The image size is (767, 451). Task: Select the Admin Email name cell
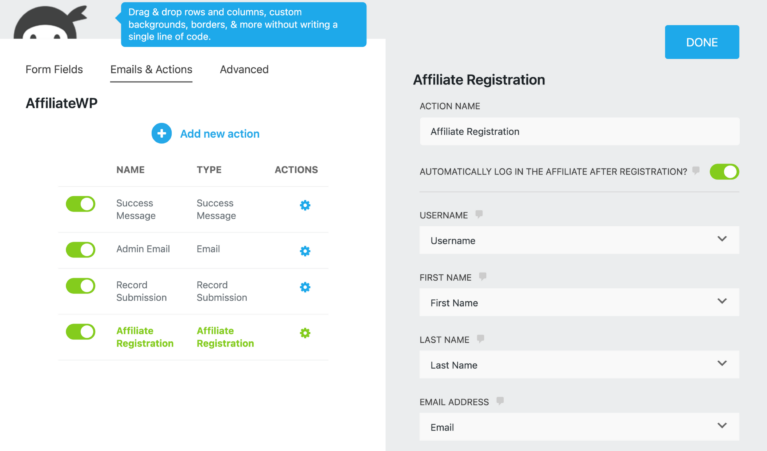coord(143,249)
